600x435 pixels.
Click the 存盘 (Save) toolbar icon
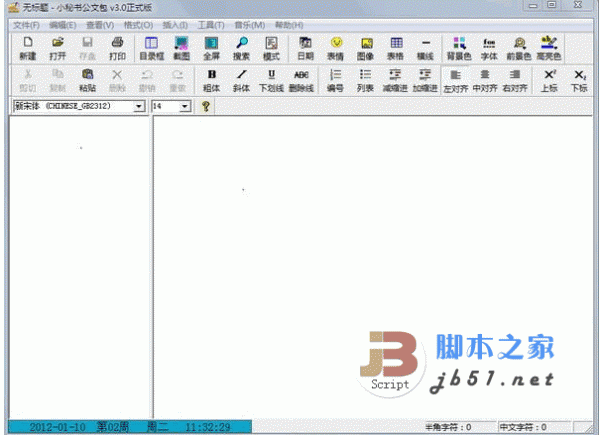click(87, 48)
